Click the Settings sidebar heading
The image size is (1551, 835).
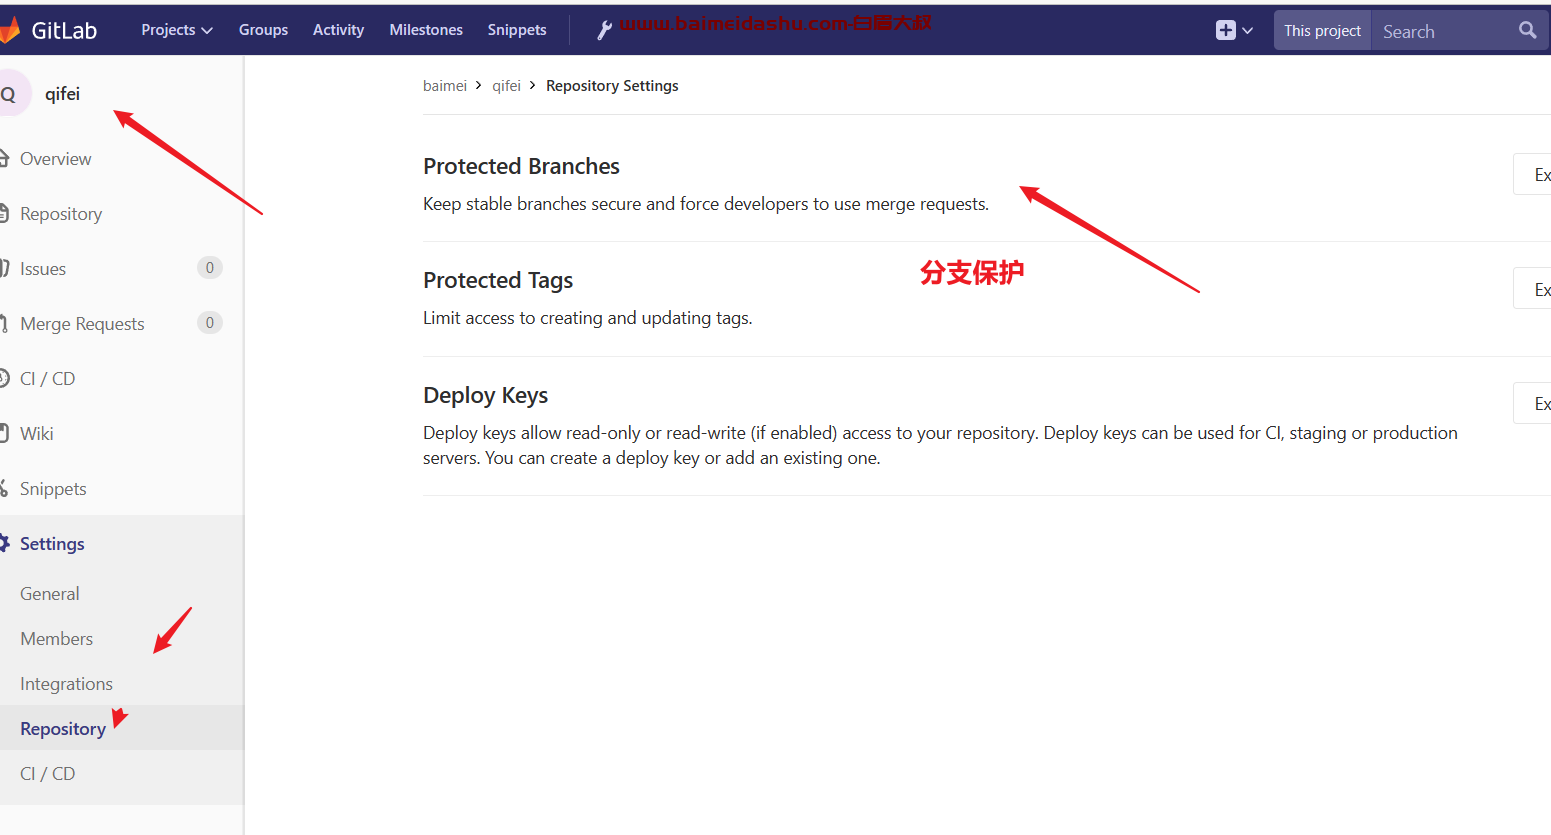(x=52, y=543)
